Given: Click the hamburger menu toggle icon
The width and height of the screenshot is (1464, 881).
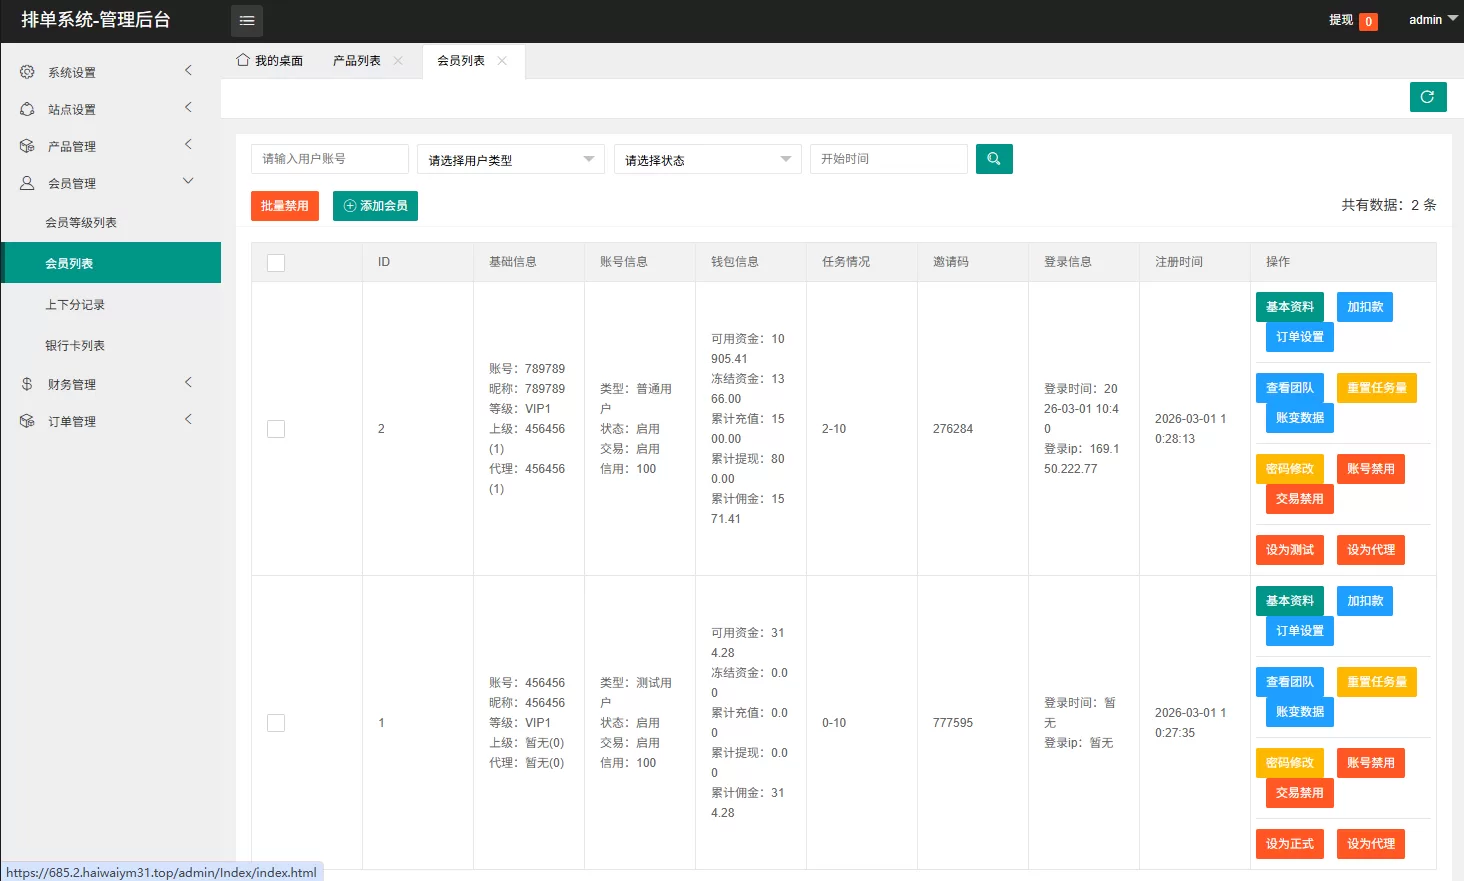Looking at the screenshot, I should tap(246, 20).
